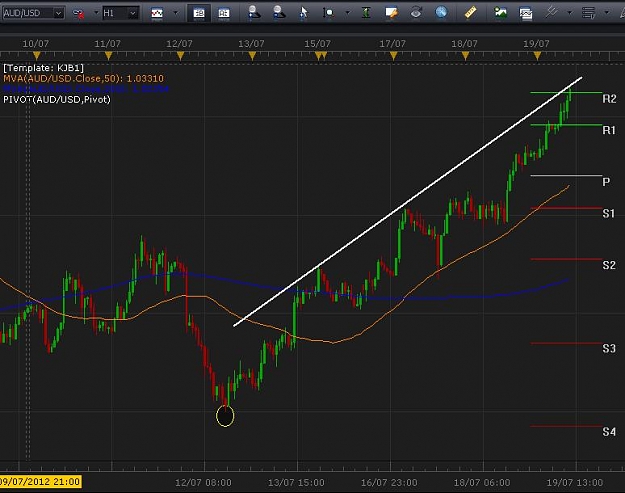The image size is (625, 493).
Task: Click the 17/07 date marker triangle
Action: (x=394, y=56)
